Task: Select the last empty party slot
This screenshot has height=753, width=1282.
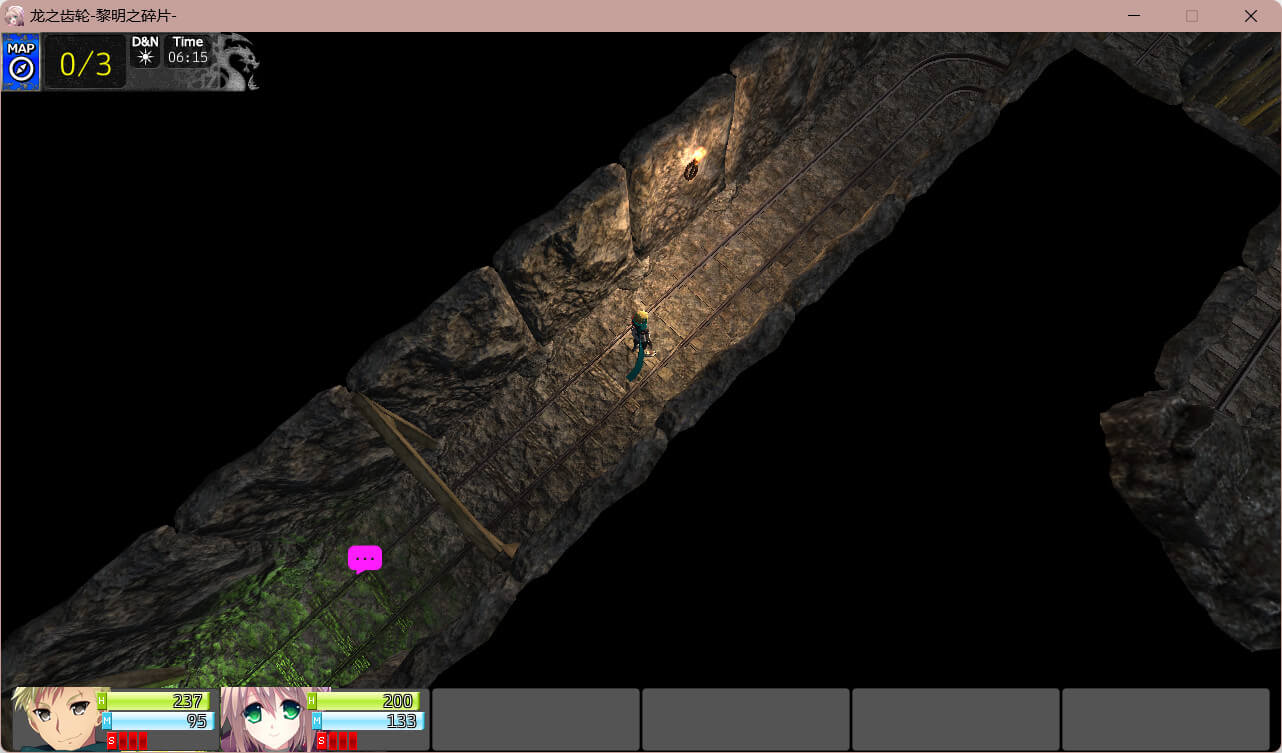Action: pyautogui.click(x=1165, y=719)
